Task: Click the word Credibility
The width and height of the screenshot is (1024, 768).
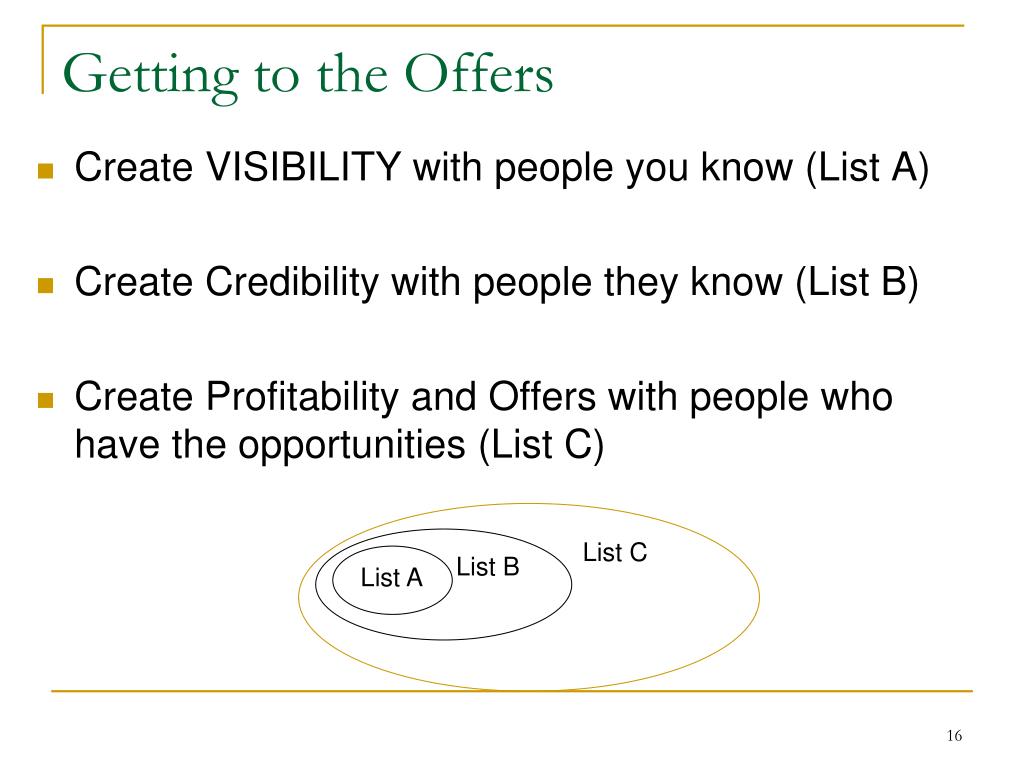Action: pyautogui.click(x=292, y=282)
